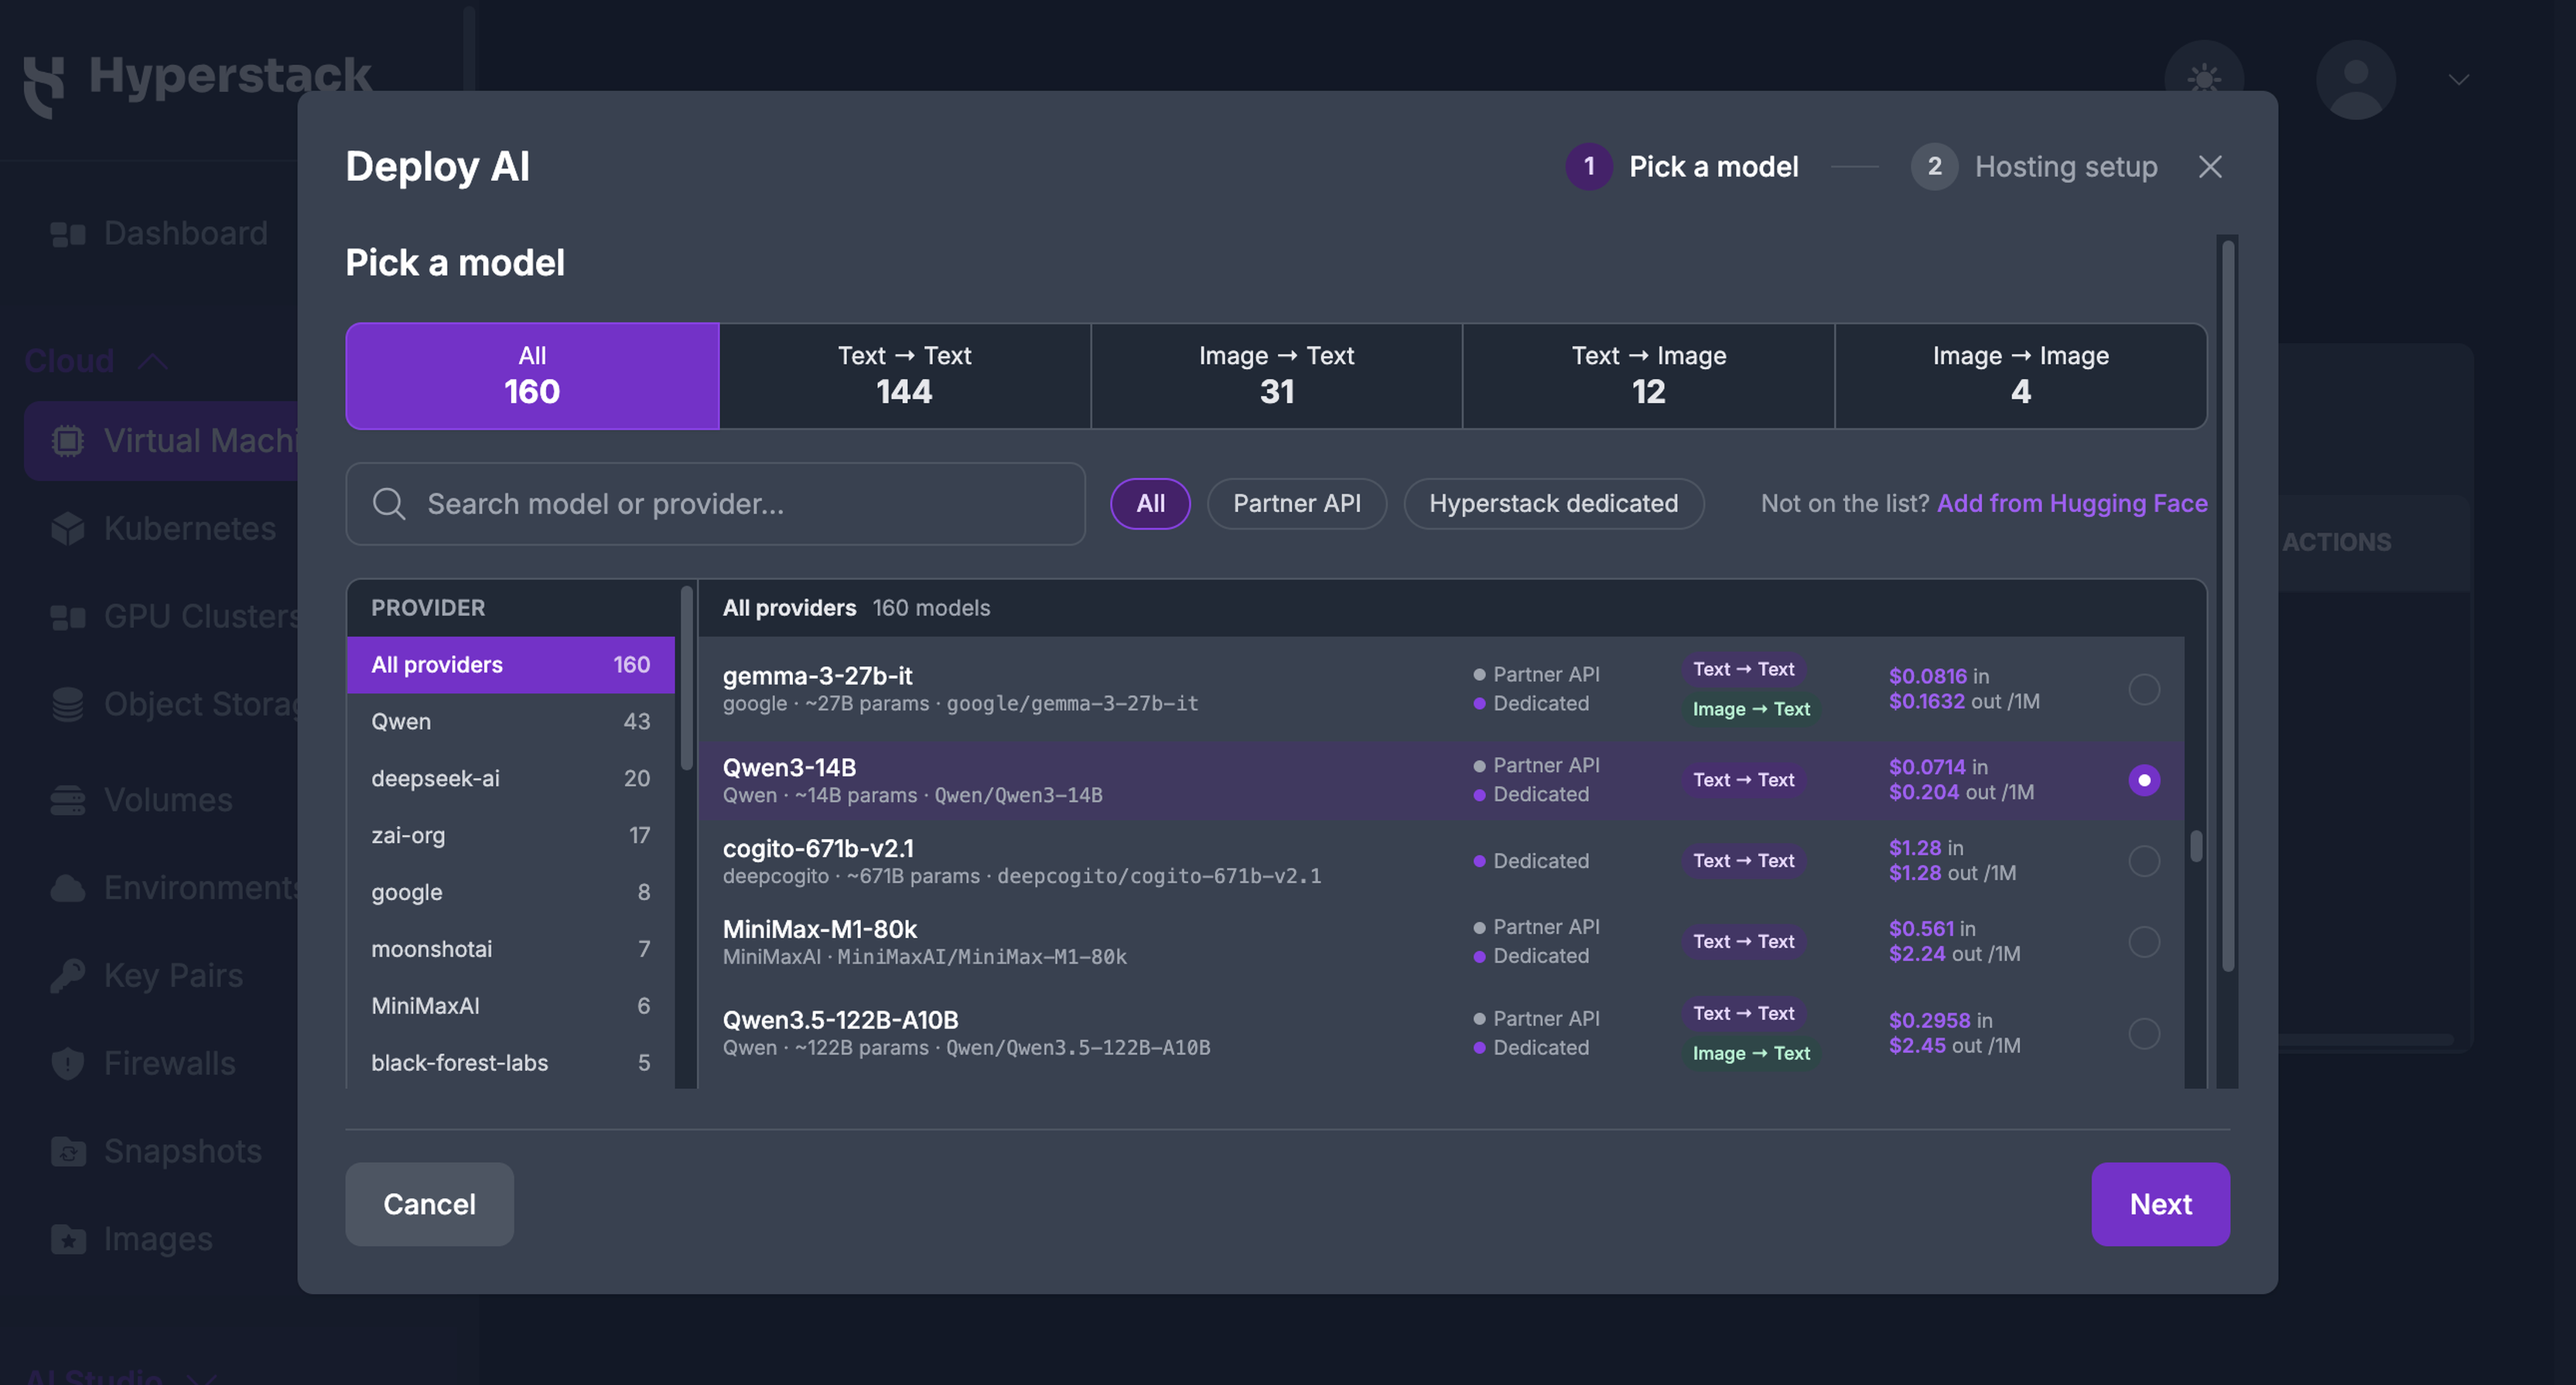Screen dimensions: 2576x1385
Task: Expand the account menu chevron
Action: pyautogui.click(x=2459, y=80)
